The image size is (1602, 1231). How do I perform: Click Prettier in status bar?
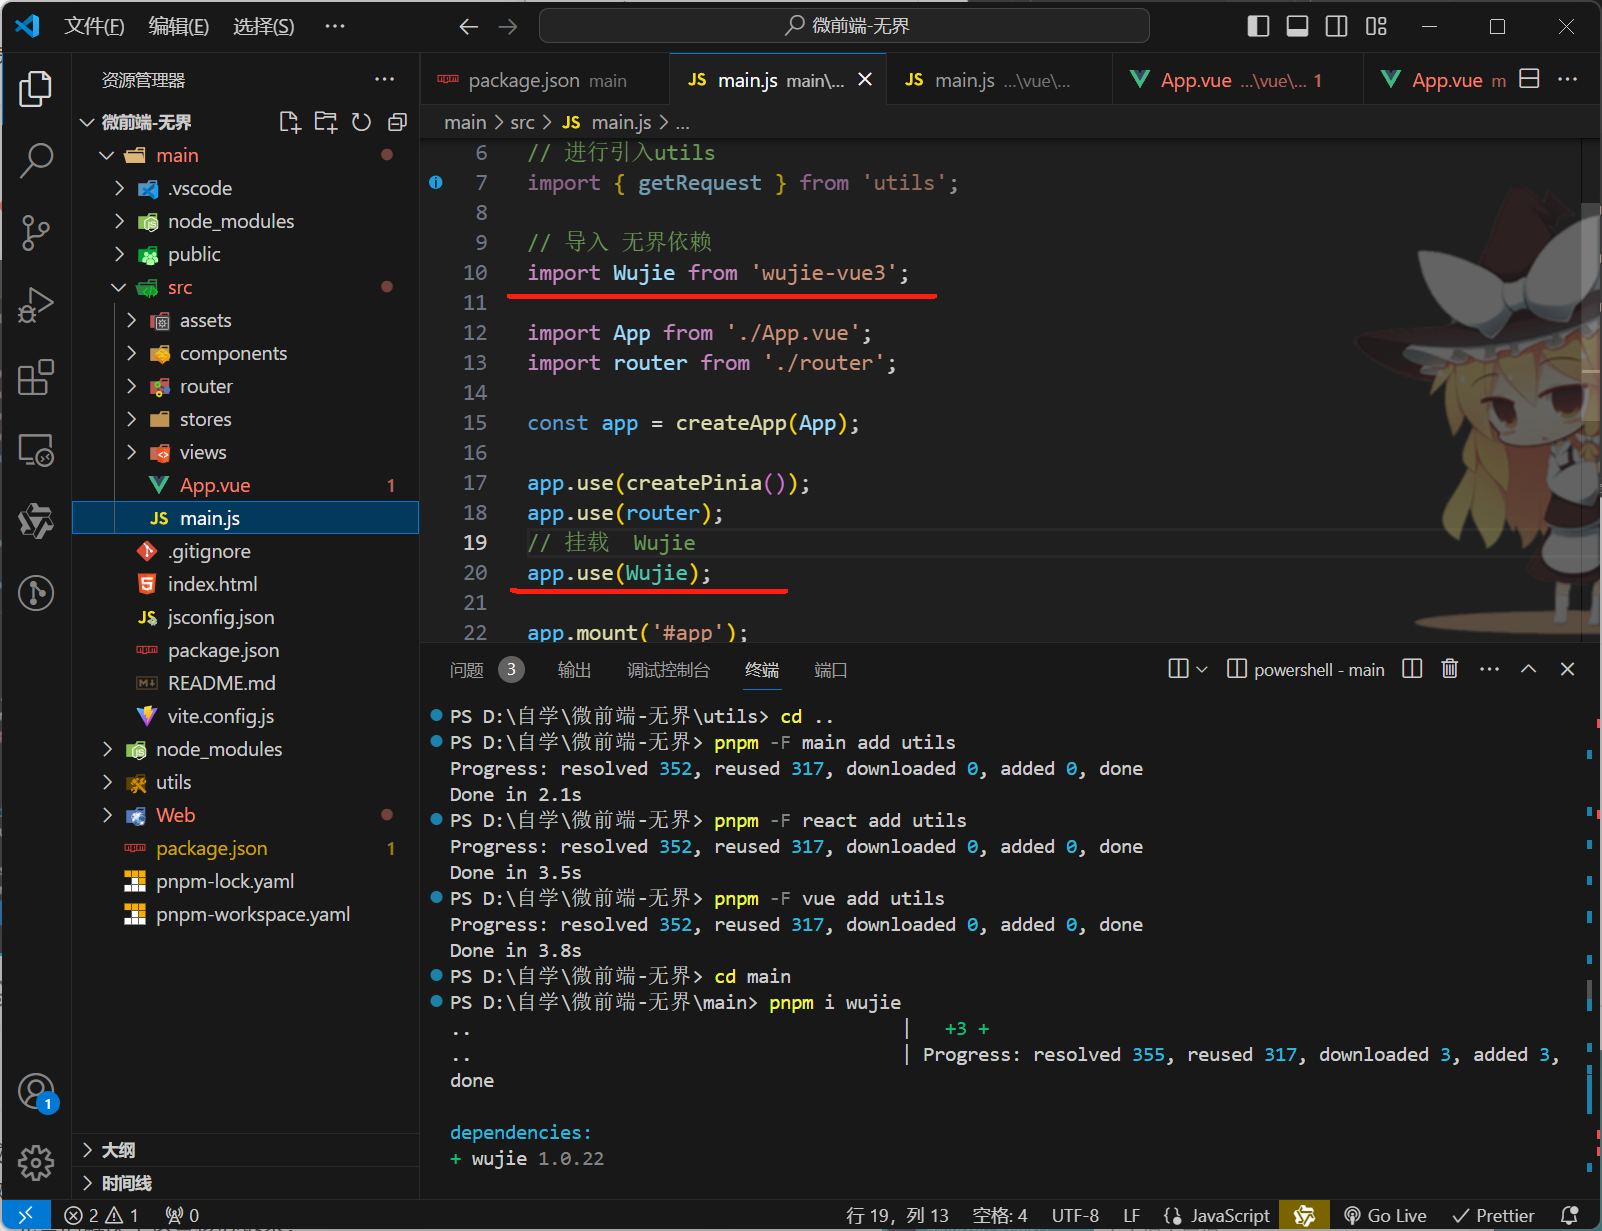point(1493,1215)
